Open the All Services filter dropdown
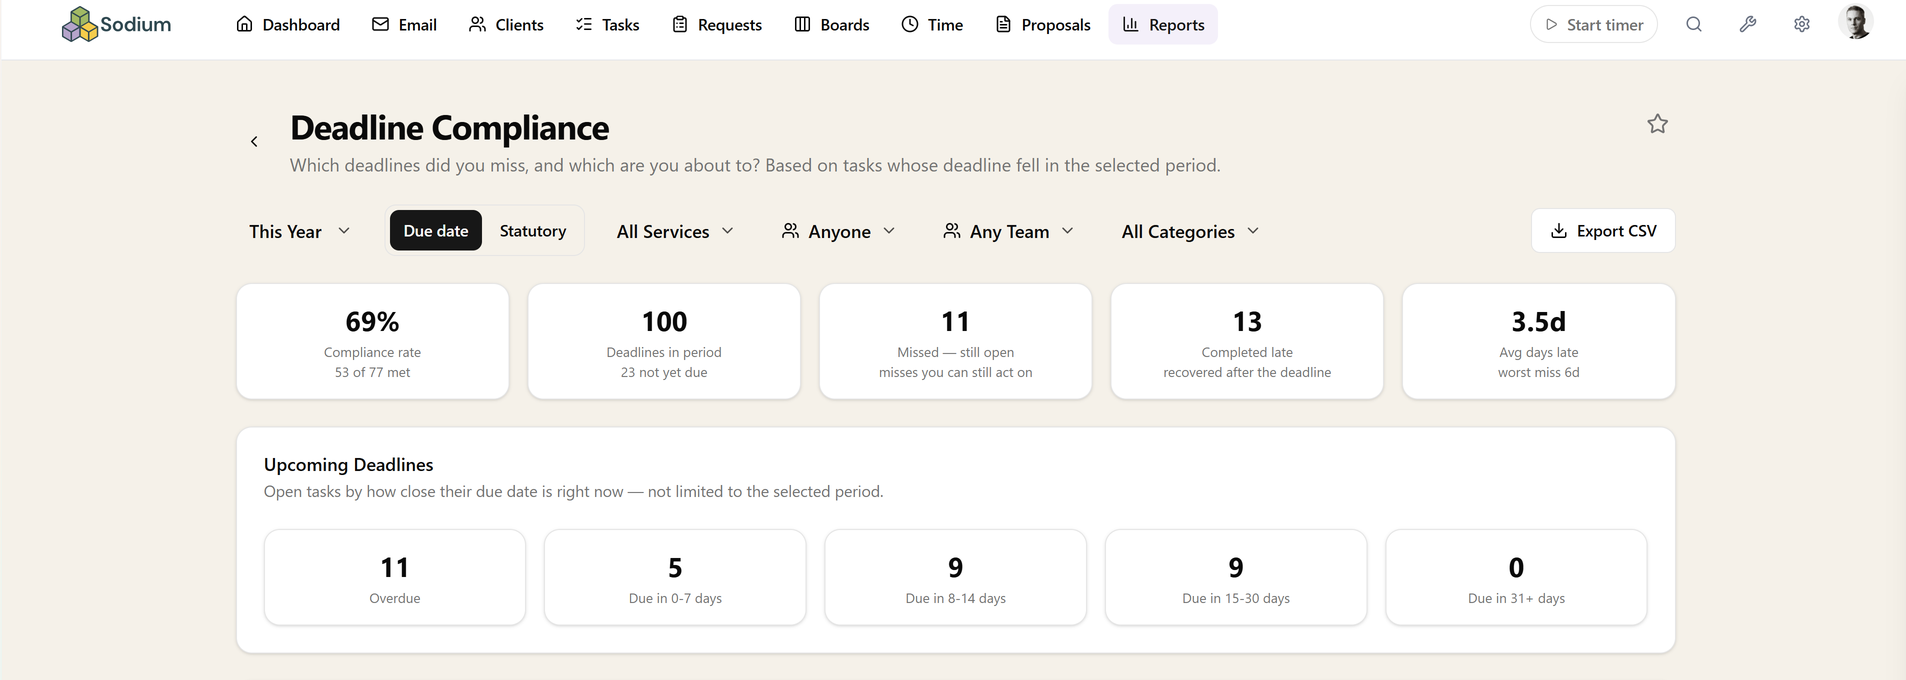 click(675, 231)
